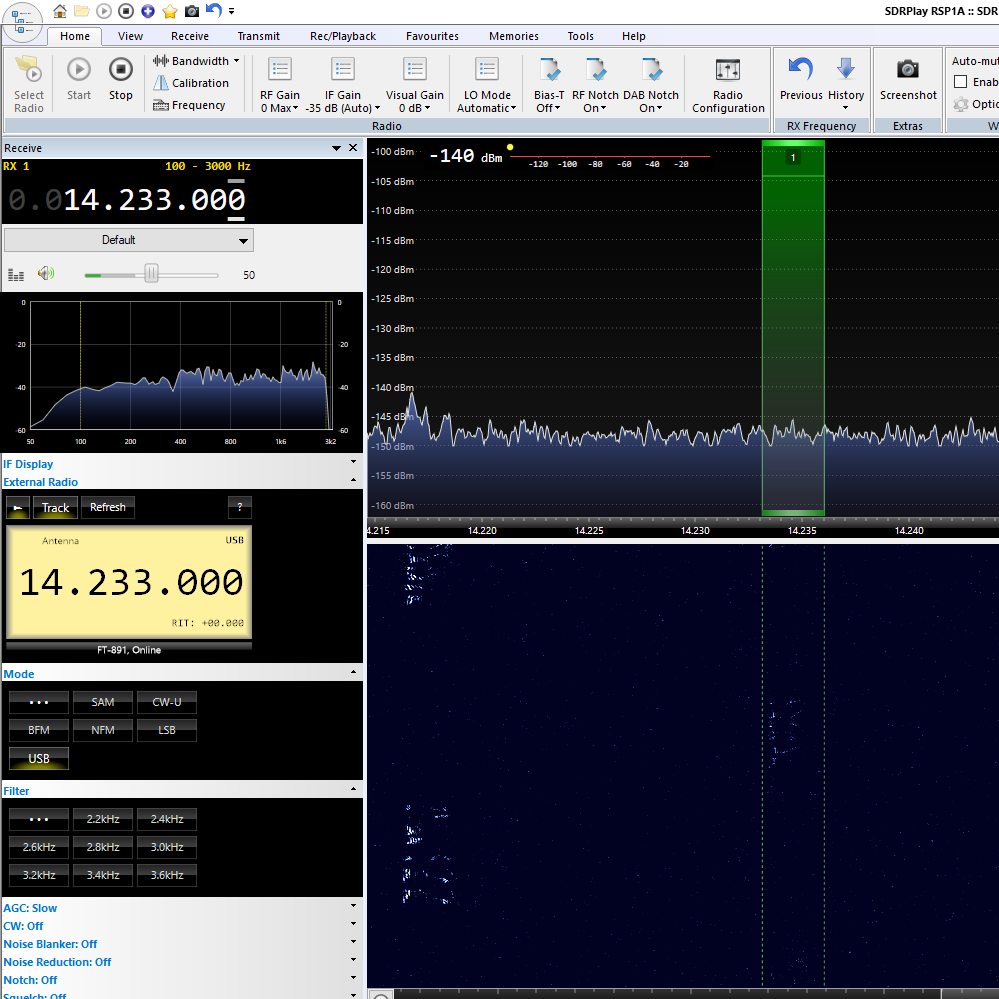Click the yellow star favourites icon
999x999 pixels.
coord(169,11)
